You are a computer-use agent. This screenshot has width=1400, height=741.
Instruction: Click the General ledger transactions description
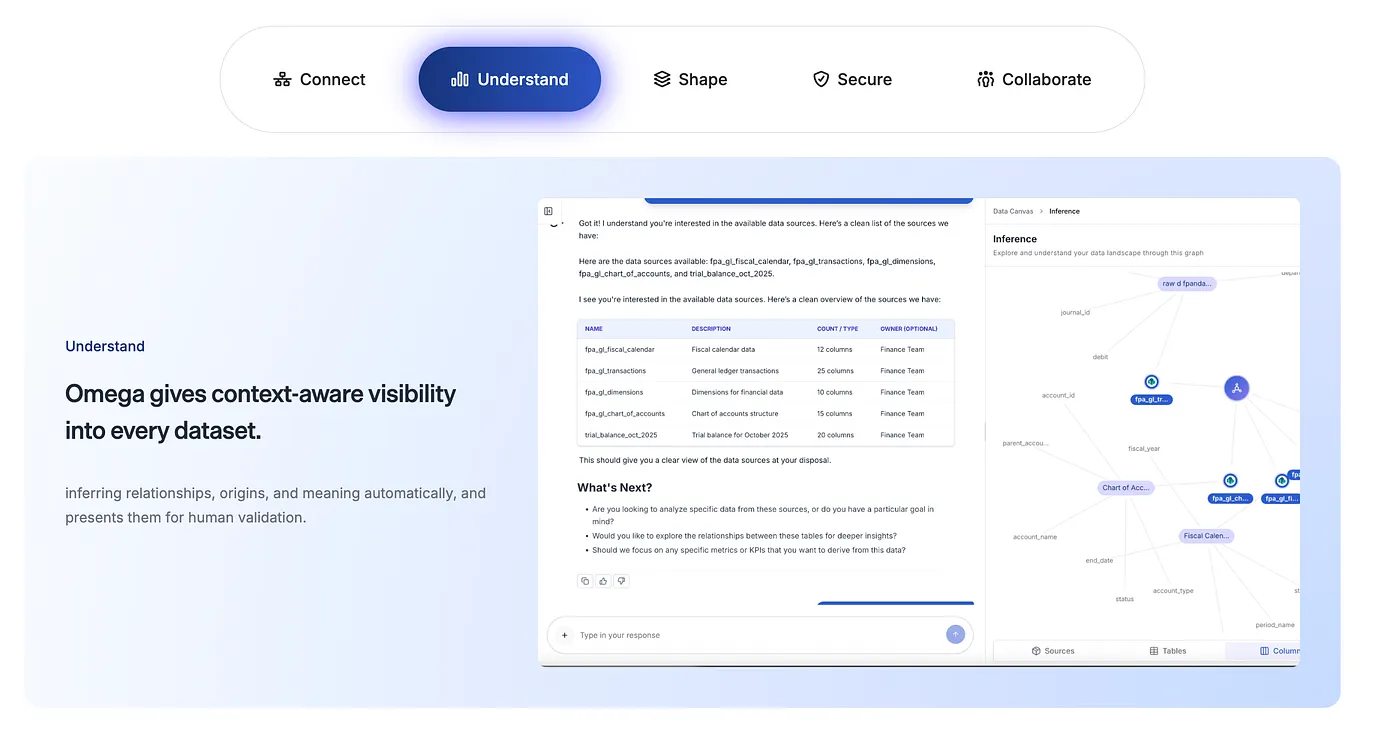point(735,371)
